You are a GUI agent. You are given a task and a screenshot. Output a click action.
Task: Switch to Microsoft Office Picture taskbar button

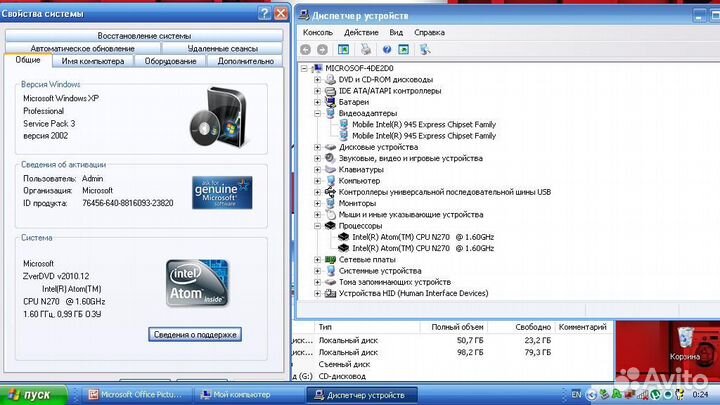point(137,395)
